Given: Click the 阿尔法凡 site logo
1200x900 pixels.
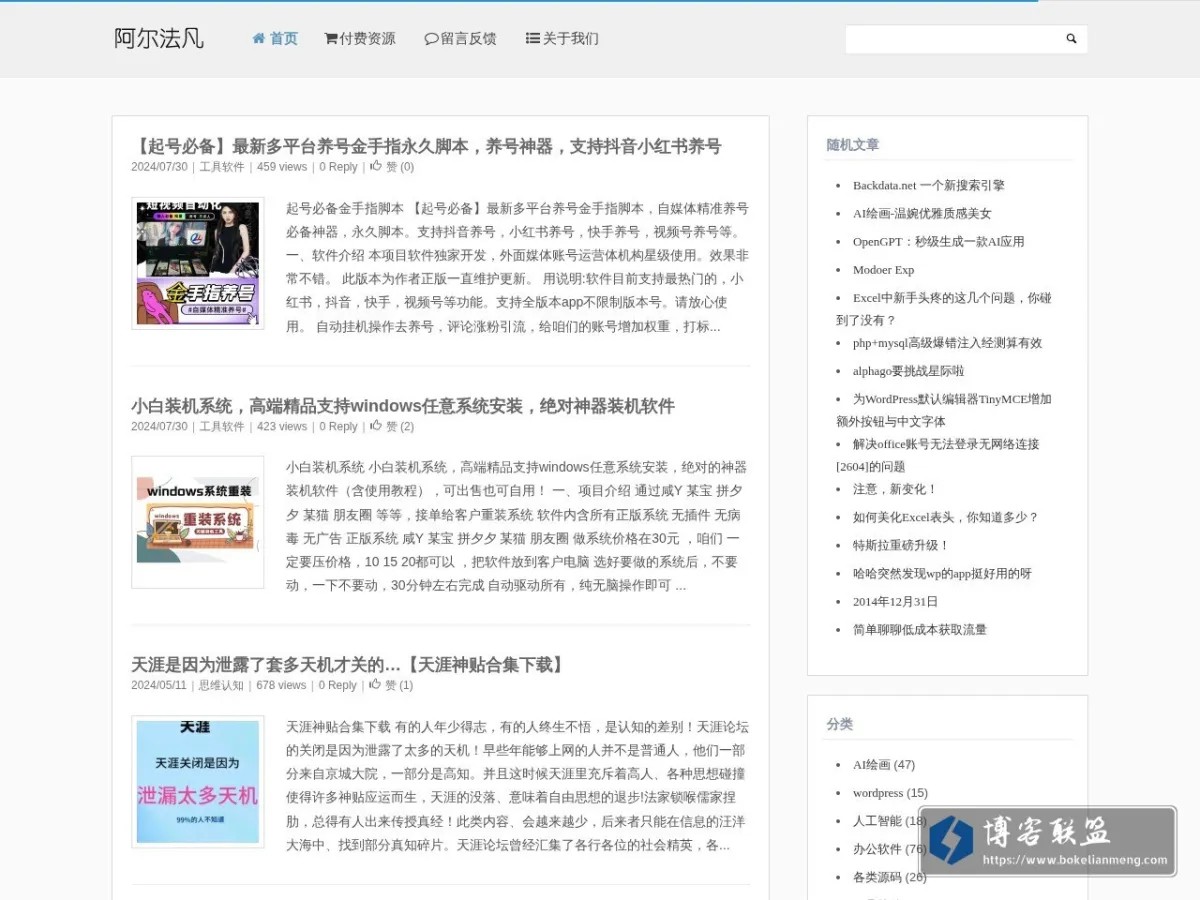Looking at the screenshot, I should pos(159,38).
